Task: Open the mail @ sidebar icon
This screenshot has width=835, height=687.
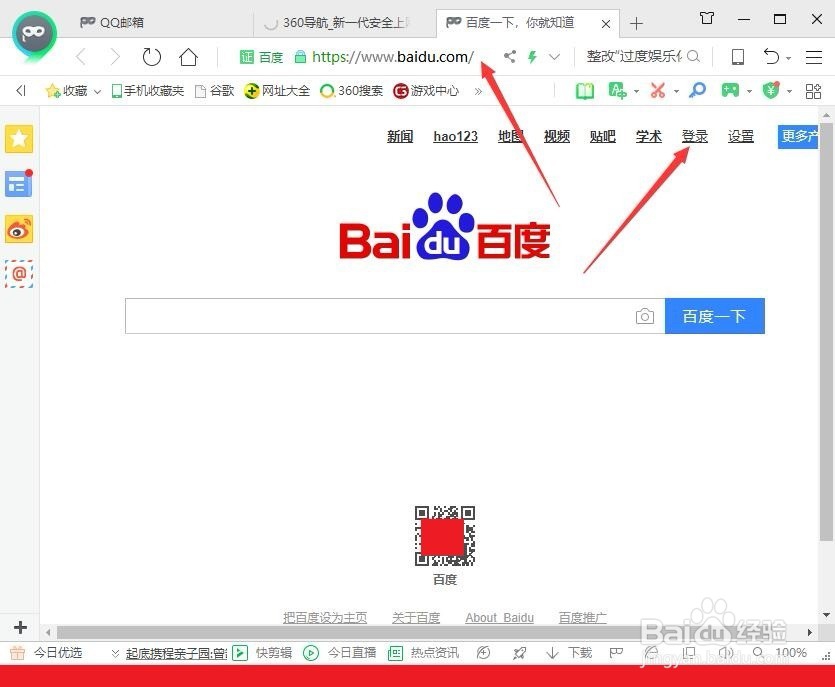Action: (19, 274)
